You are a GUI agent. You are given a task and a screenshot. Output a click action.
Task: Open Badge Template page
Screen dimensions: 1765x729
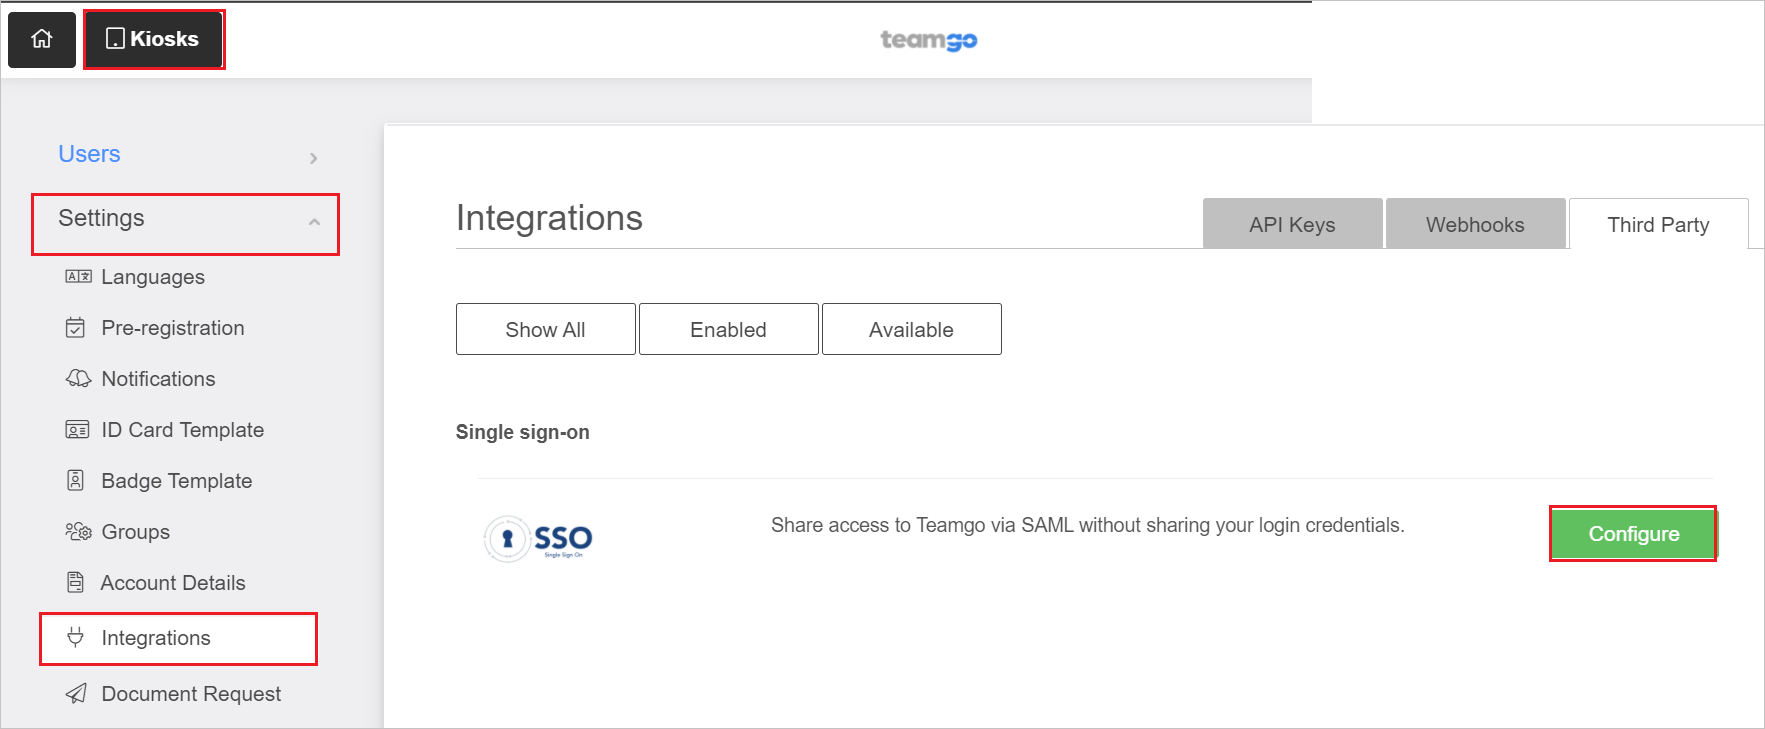tap(176, 481)
